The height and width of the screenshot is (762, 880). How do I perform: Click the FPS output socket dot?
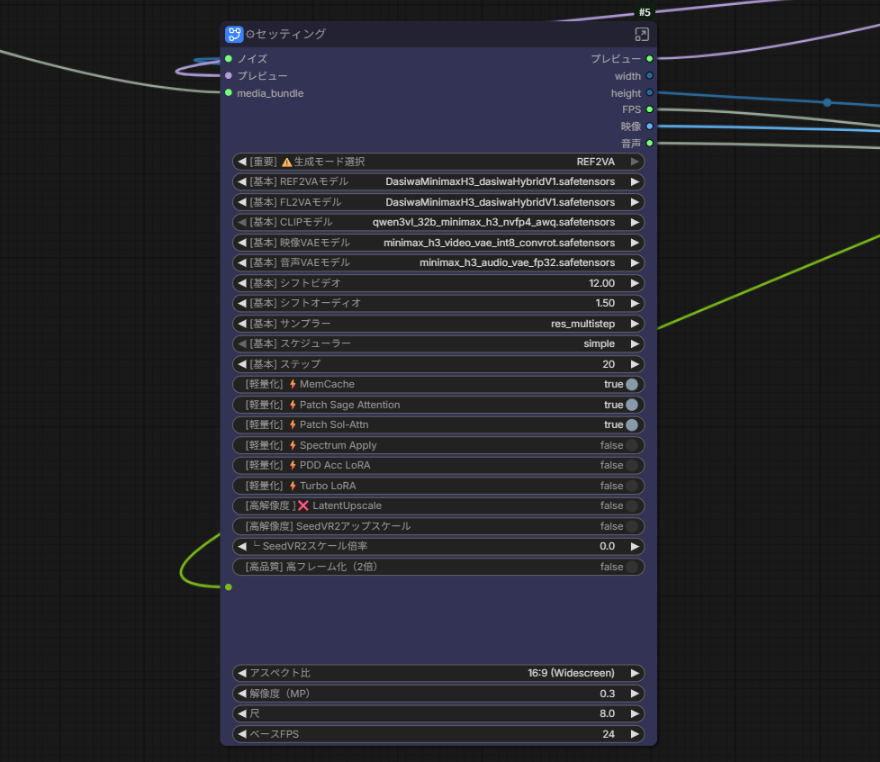(649, 109)
